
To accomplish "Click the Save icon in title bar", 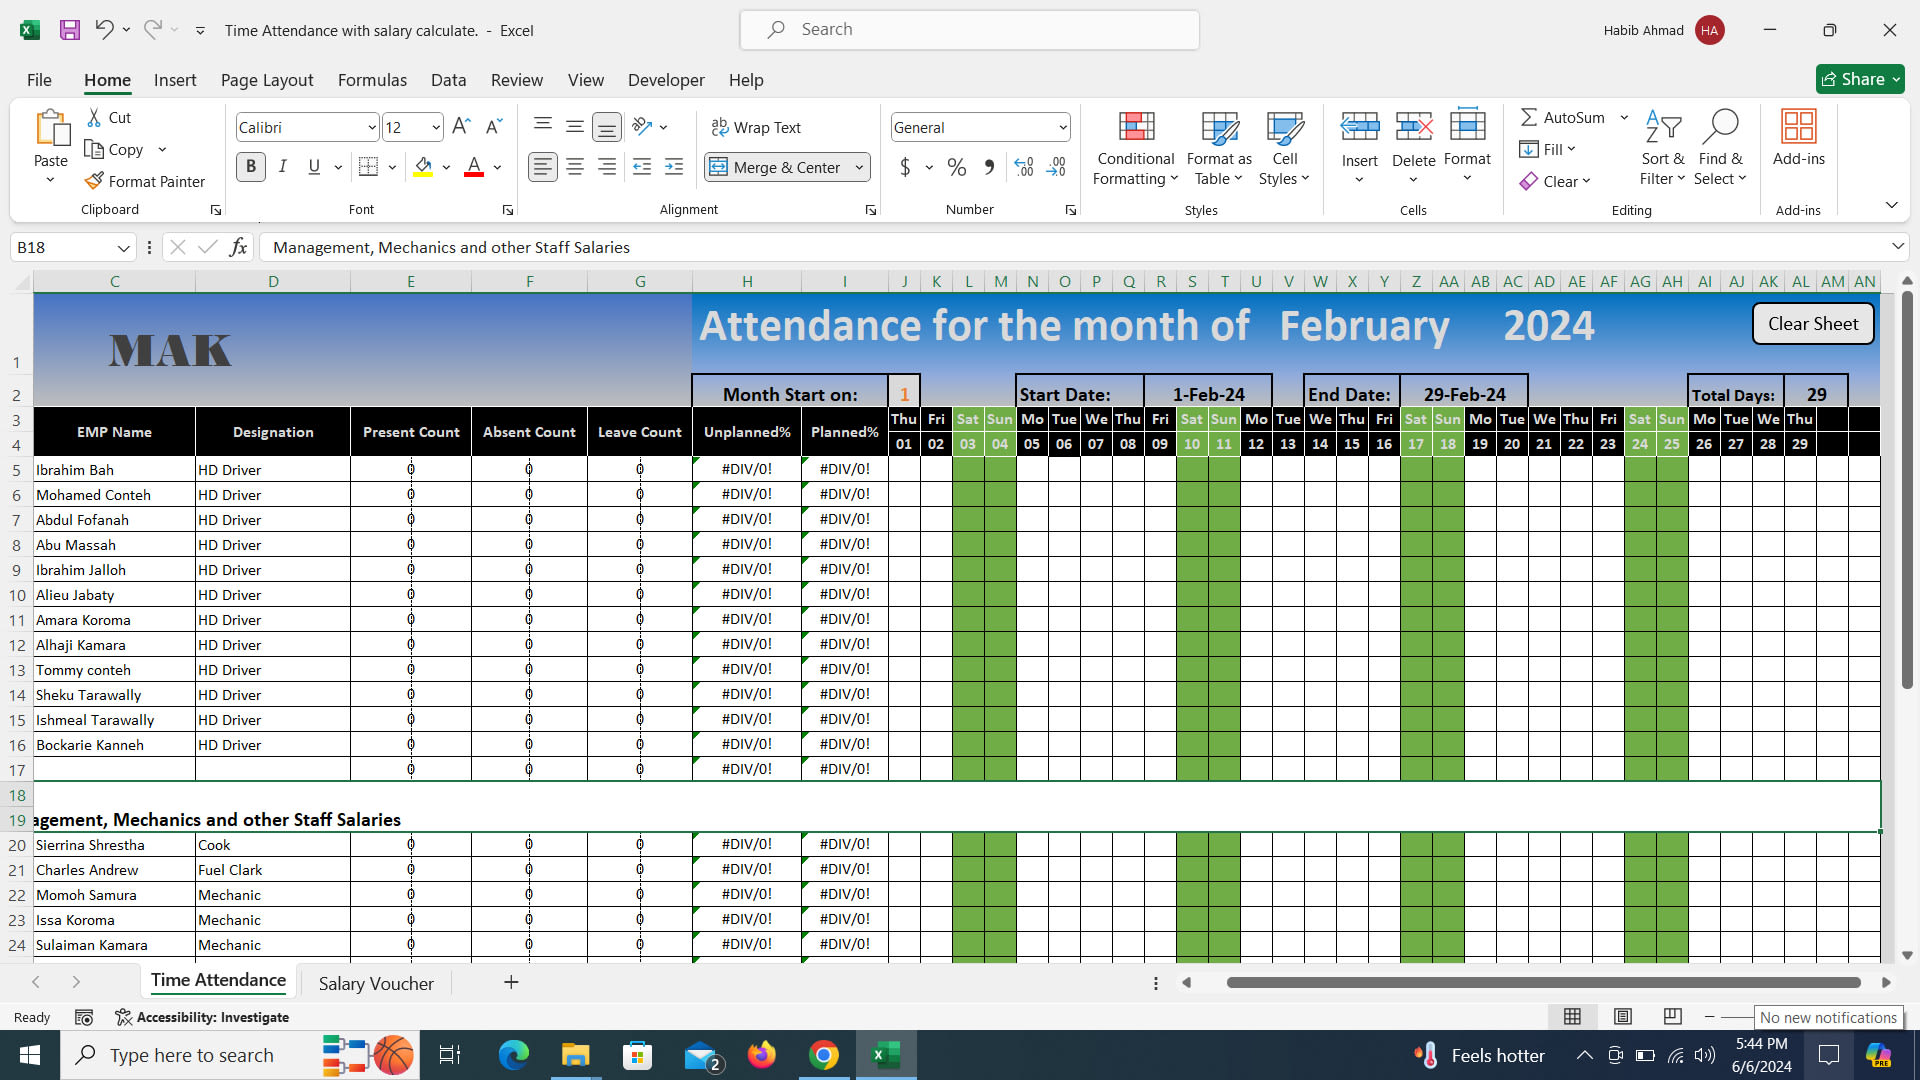I will [69, 30].
